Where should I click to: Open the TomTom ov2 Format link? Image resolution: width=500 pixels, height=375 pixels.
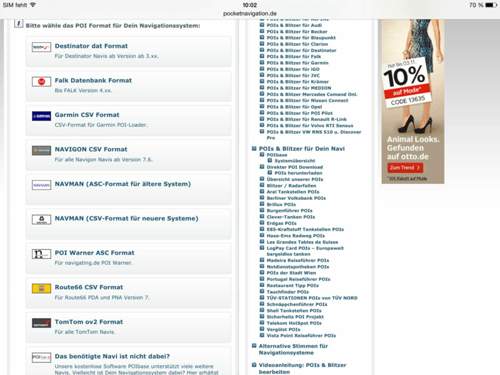click(x=89, y=322)
